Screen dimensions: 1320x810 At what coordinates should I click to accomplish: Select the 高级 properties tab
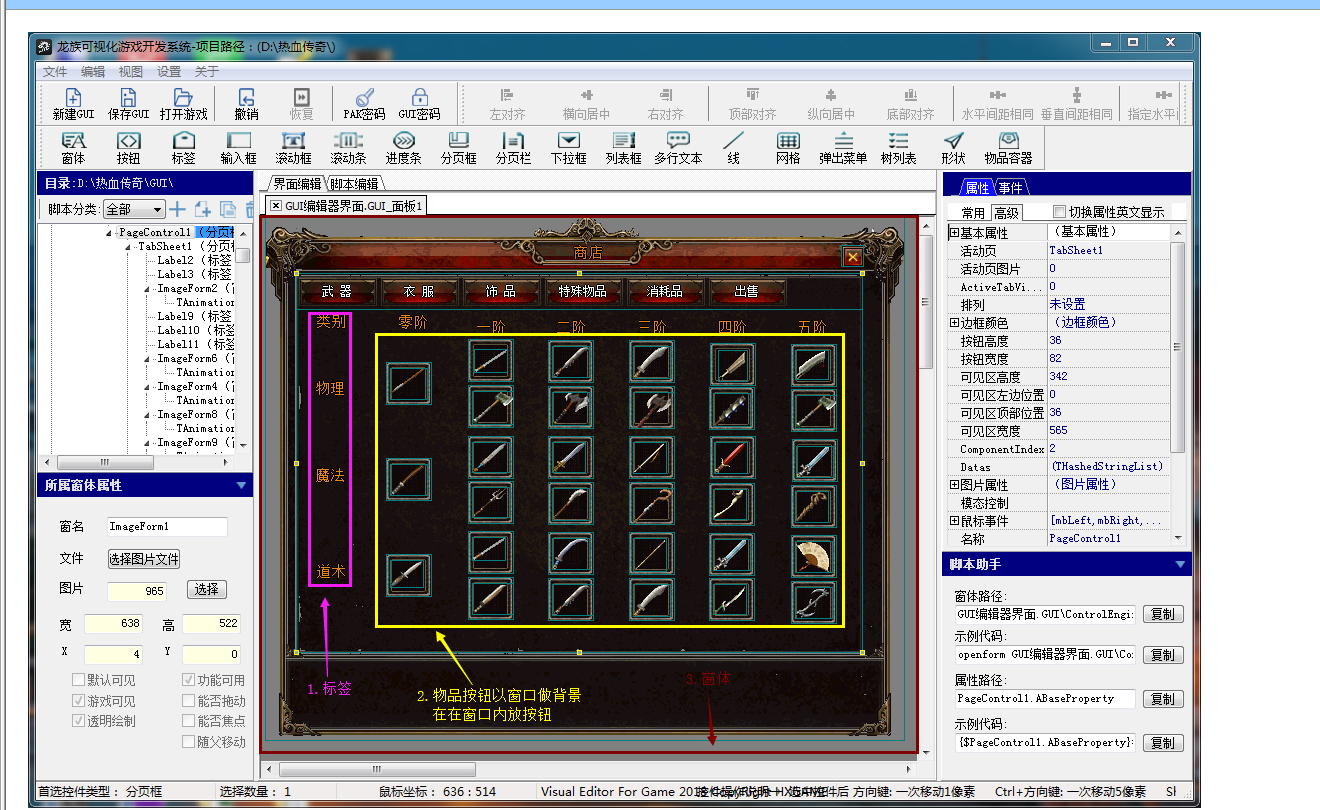[x=1006, y=212]
